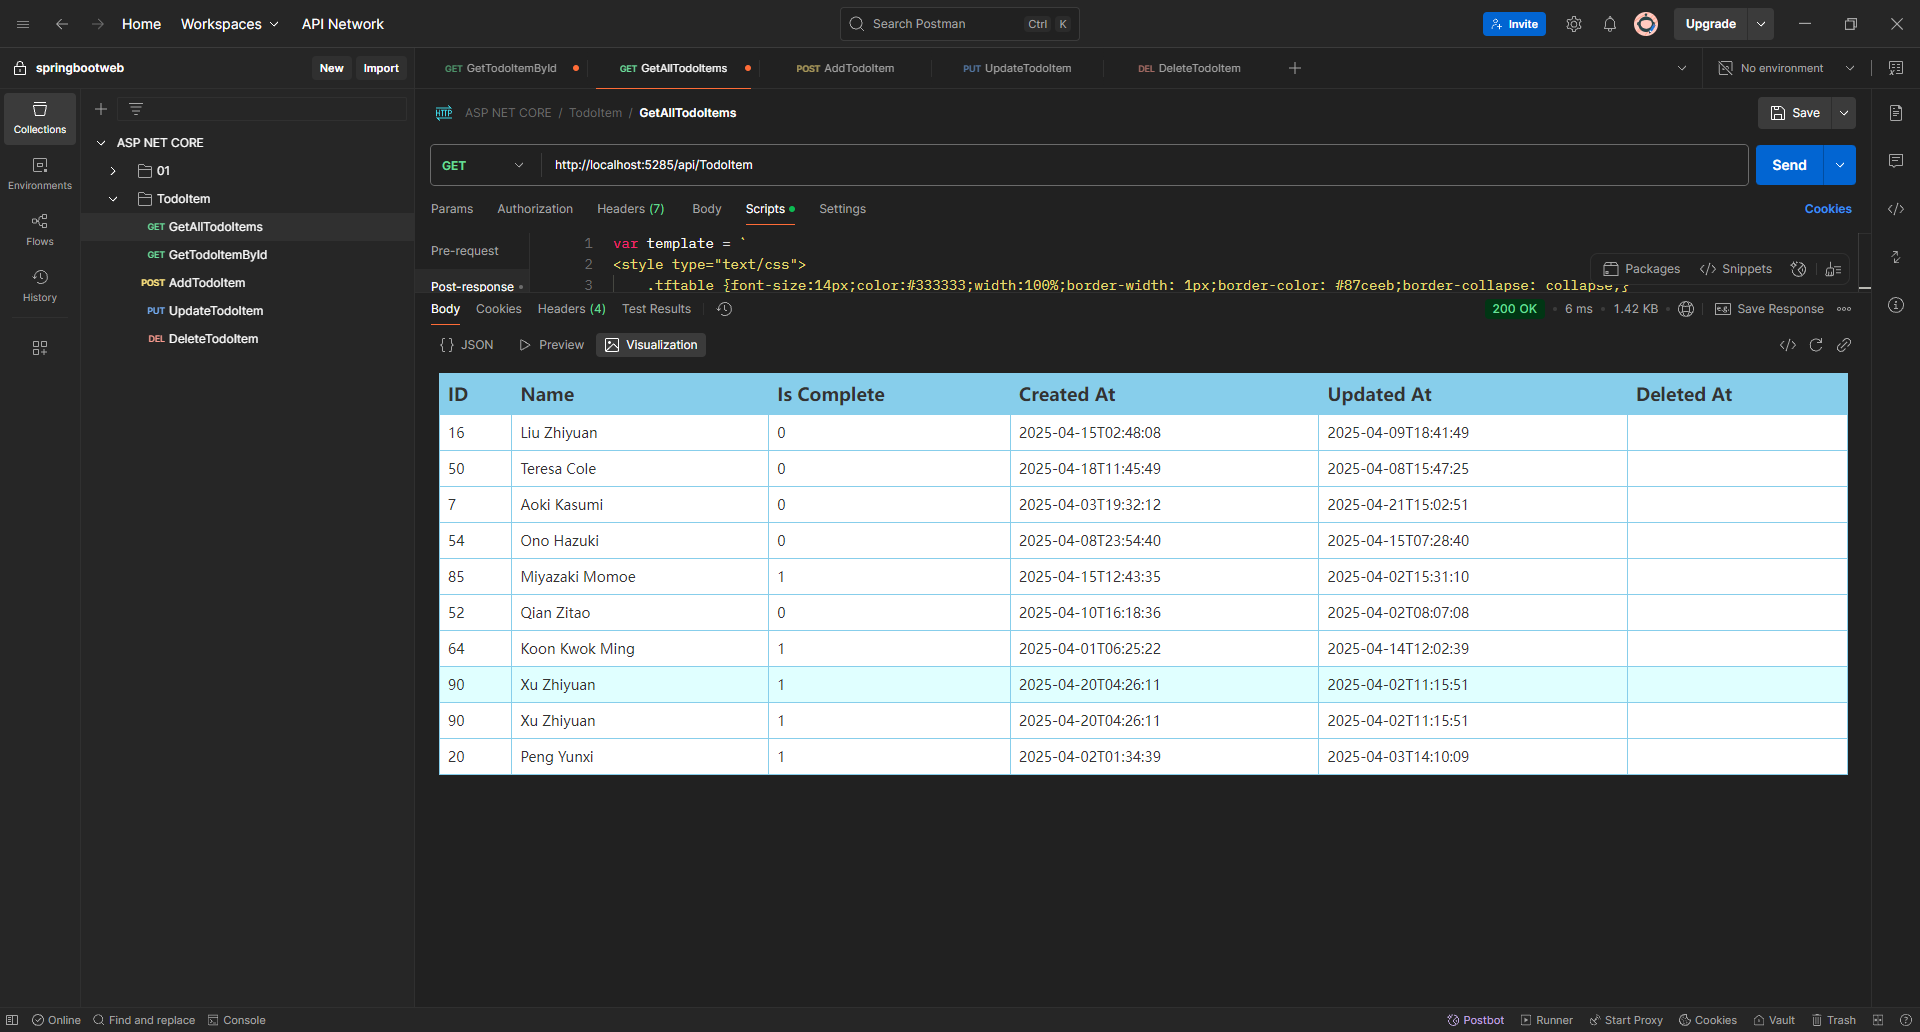Open Postman settings gear

1573,24
